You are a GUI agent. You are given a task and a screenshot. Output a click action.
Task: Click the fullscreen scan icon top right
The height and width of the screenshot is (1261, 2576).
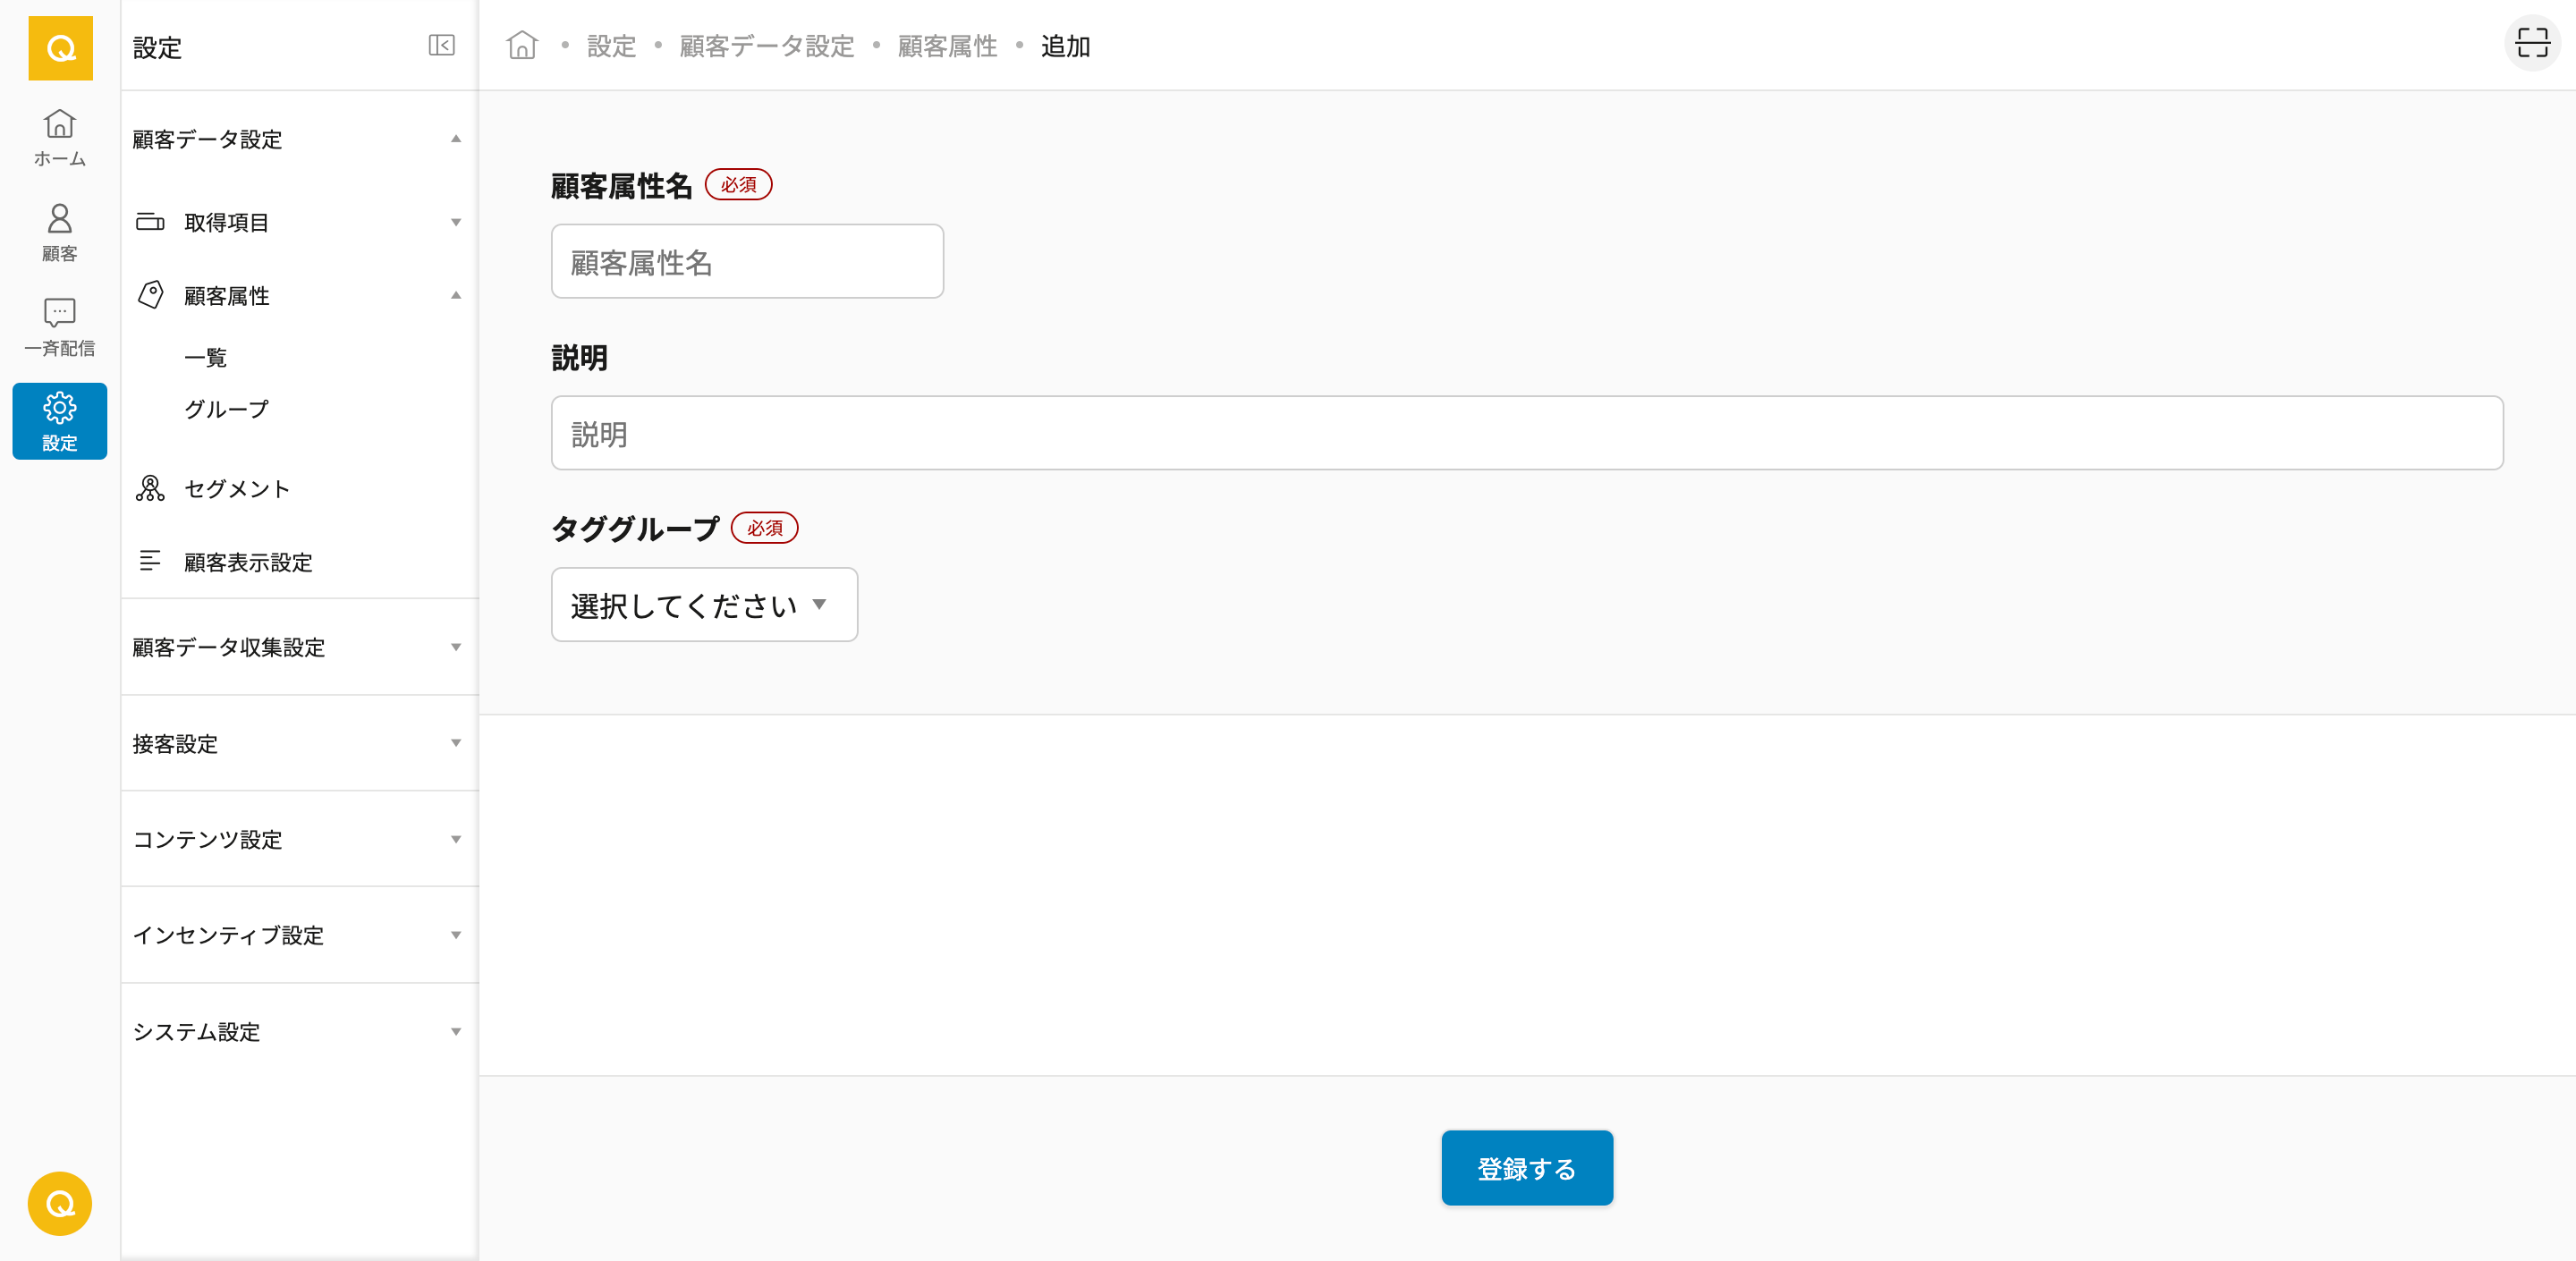click(2531, 44)
